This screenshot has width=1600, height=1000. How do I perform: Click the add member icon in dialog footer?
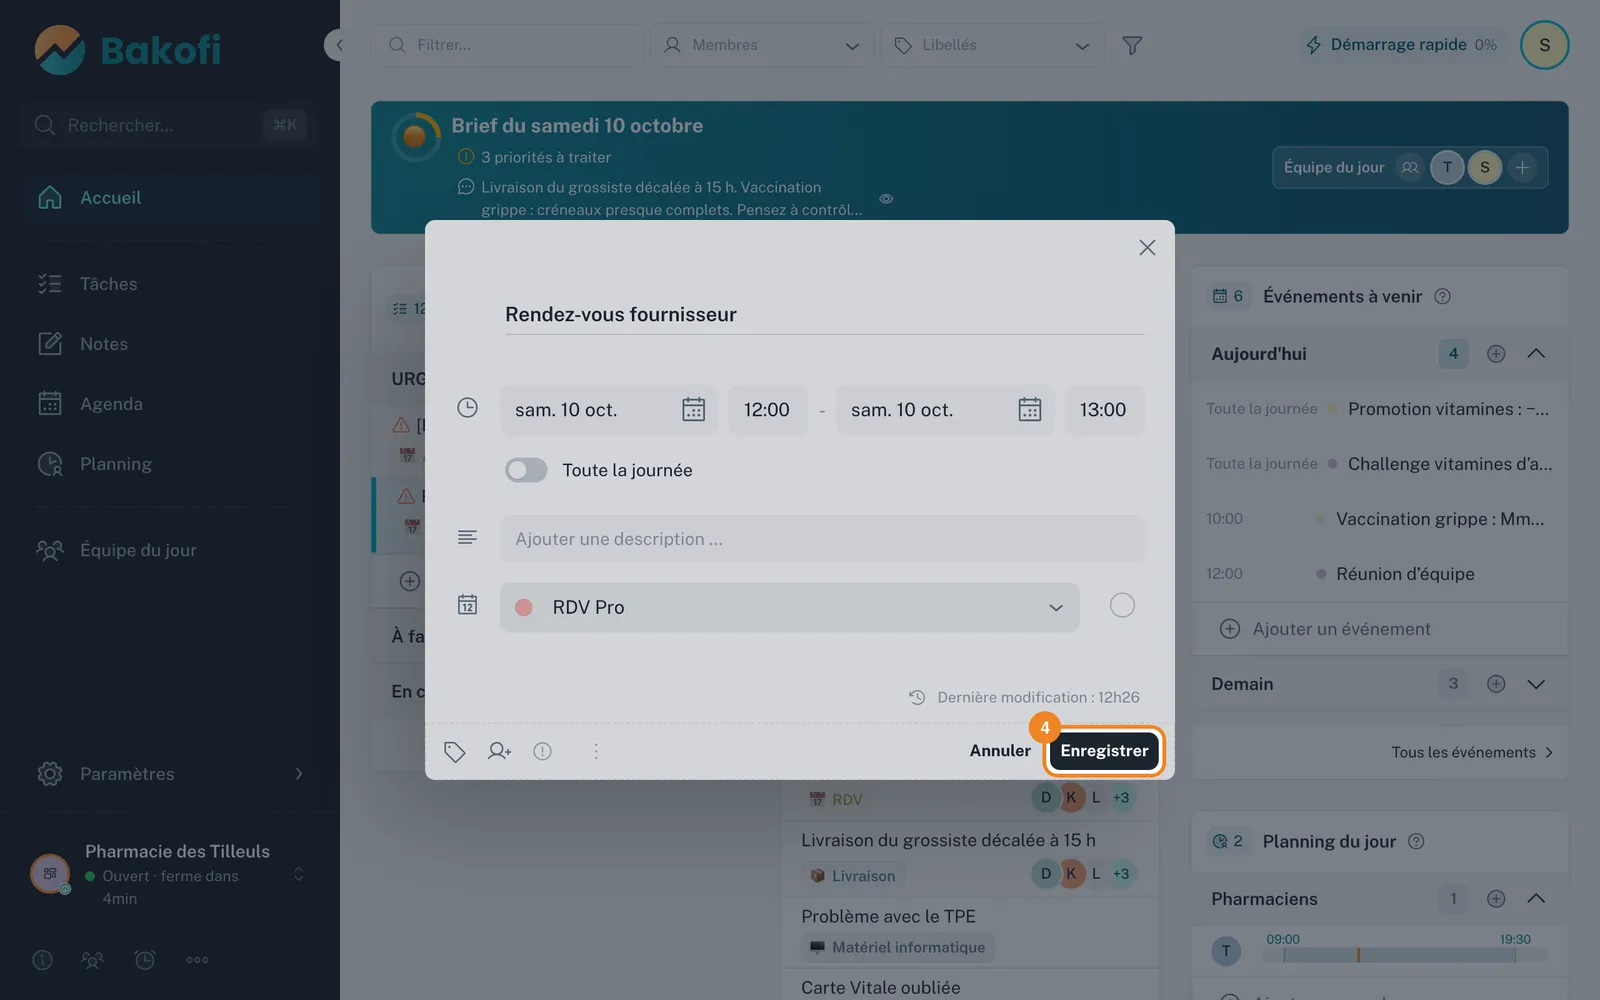point(499,751)
